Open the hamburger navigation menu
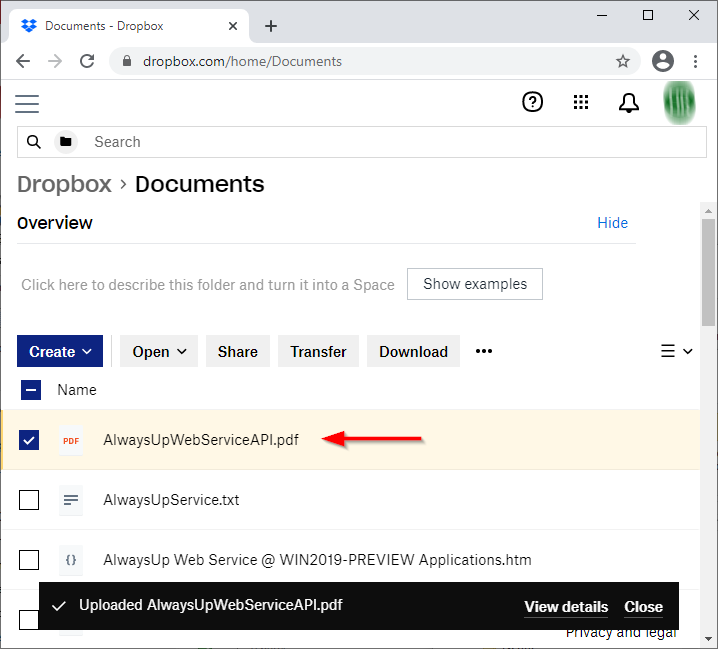This screenshot has width=718, height=649. [27, 104]
